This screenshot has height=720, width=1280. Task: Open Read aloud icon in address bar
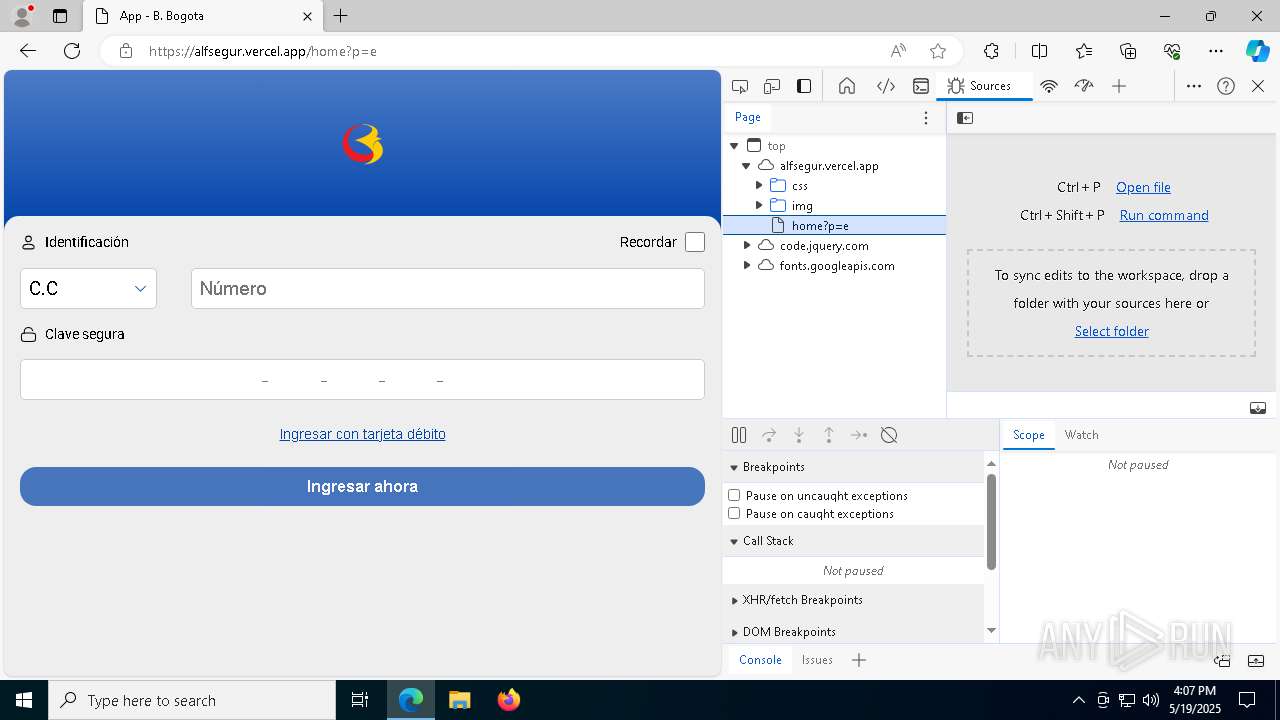pos(898,51)
